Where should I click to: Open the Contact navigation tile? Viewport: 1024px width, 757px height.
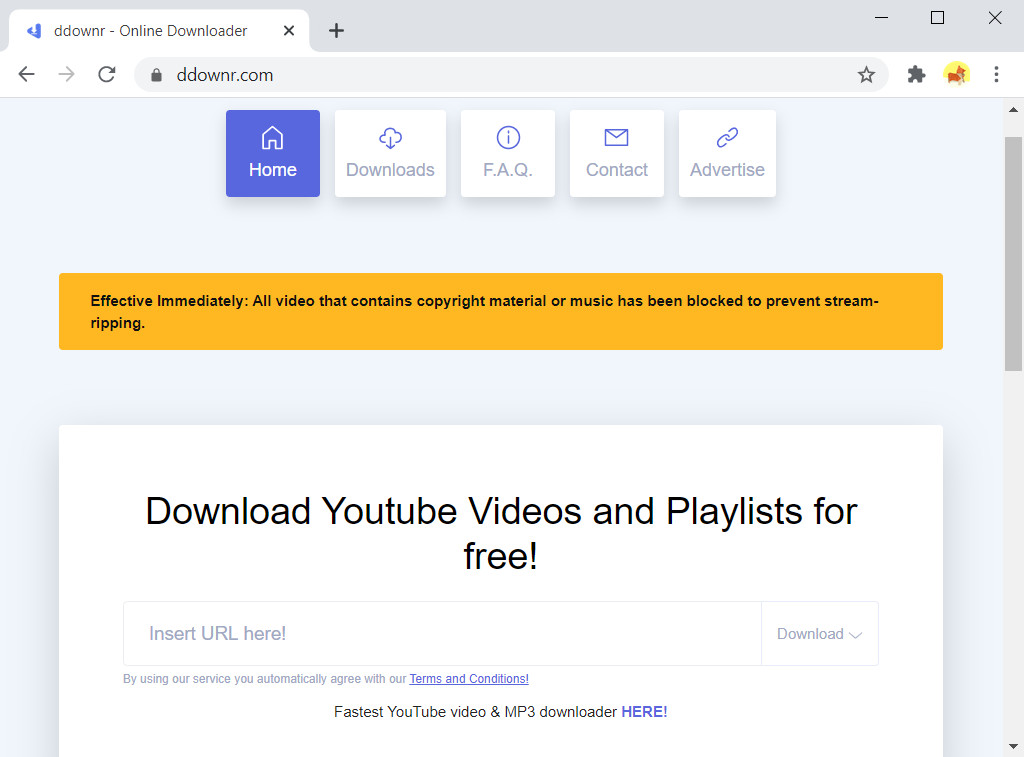(x=616, y=153)
